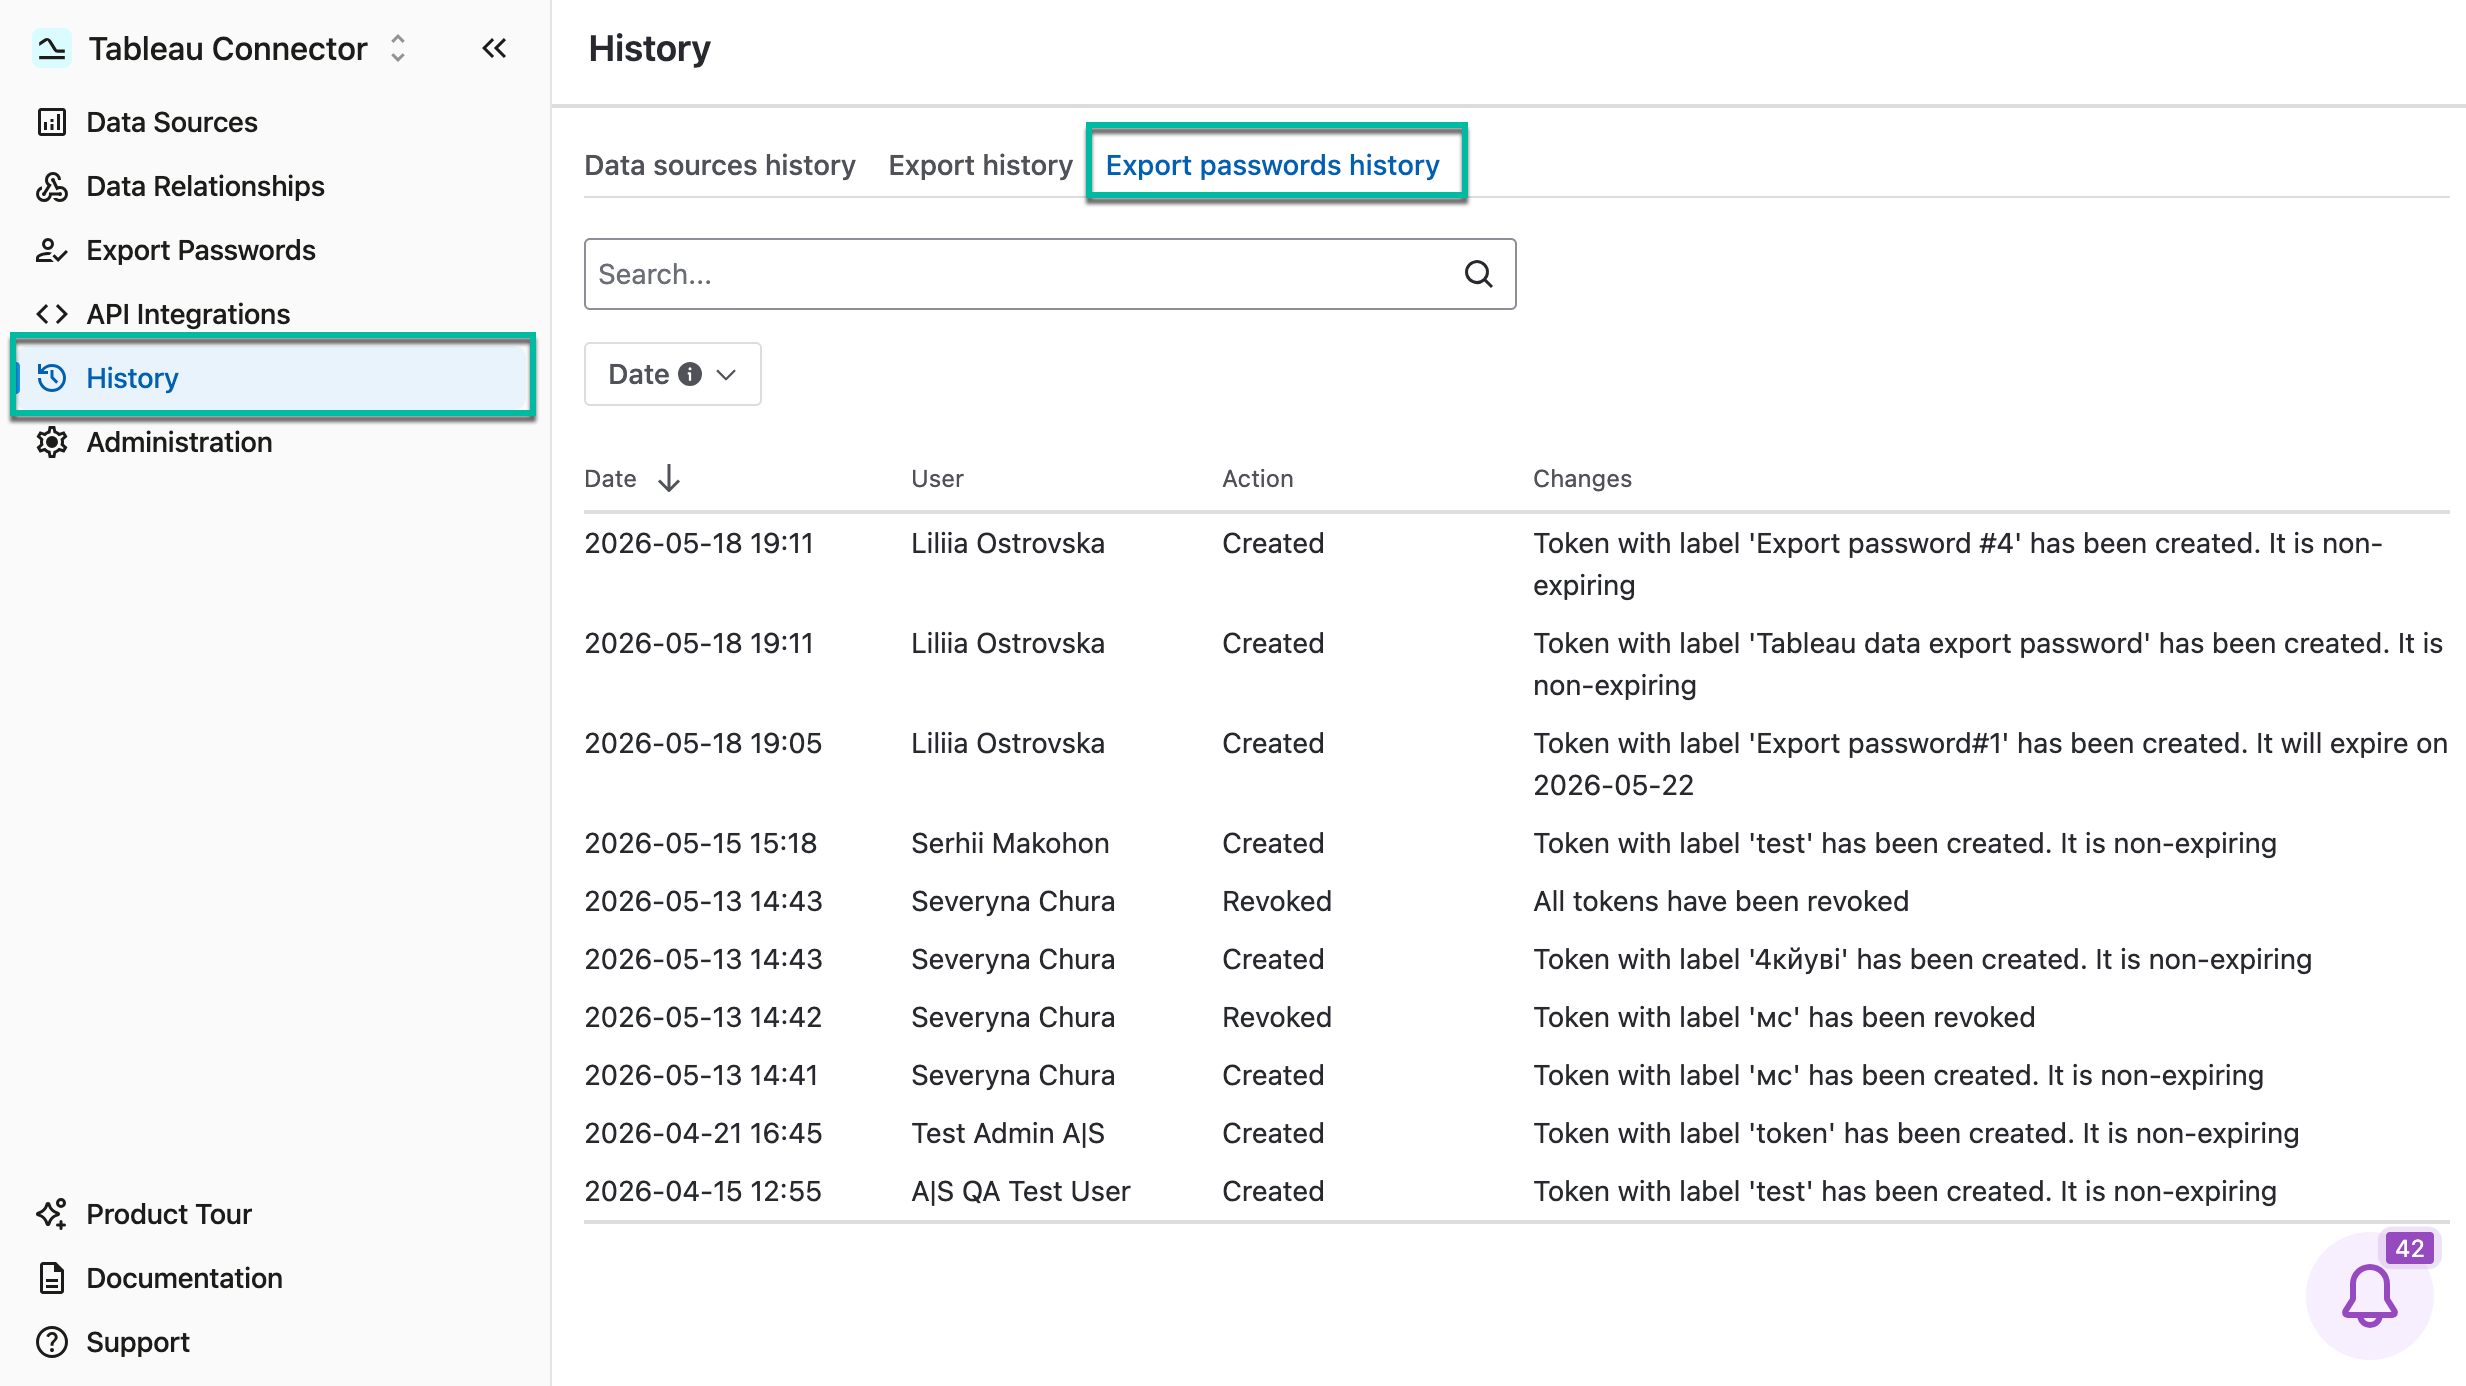Screen dimensions: 2466x1386
Task: Open Data Sources in sidebar
Action: tap(172, 122)
